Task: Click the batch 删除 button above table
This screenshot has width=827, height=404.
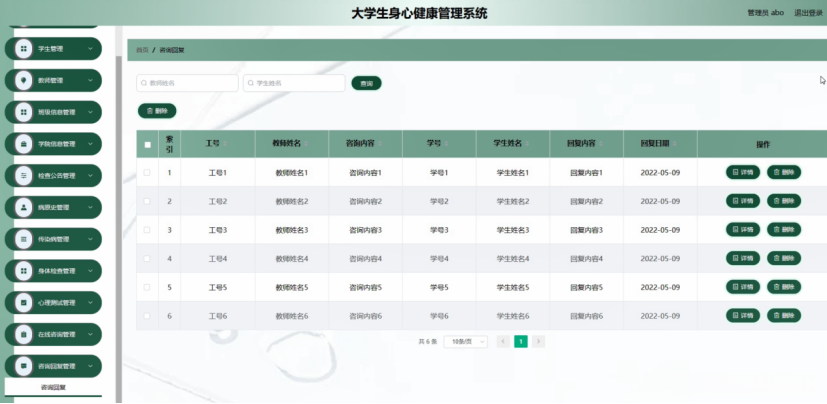Action: (x=157, y=111)
